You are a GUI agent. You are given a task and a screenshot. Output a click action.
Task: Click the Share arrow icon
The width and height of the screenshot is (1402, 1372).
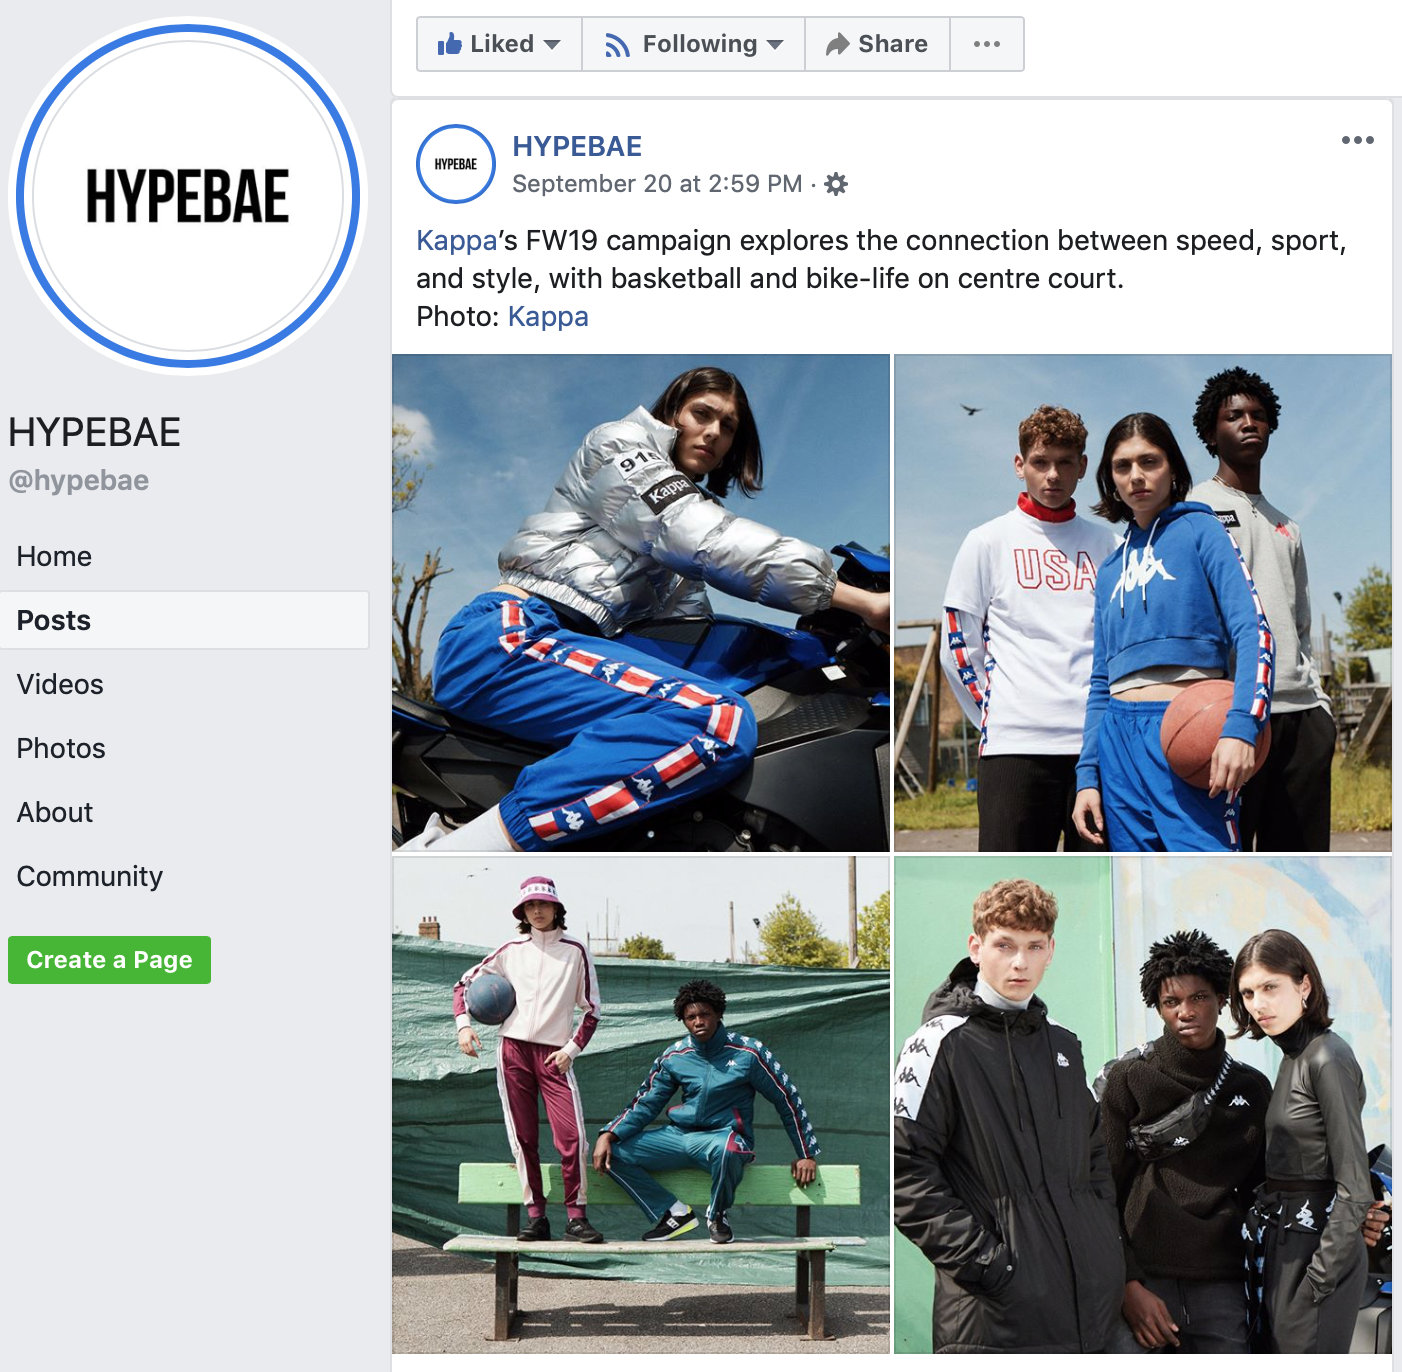point(837,44)
